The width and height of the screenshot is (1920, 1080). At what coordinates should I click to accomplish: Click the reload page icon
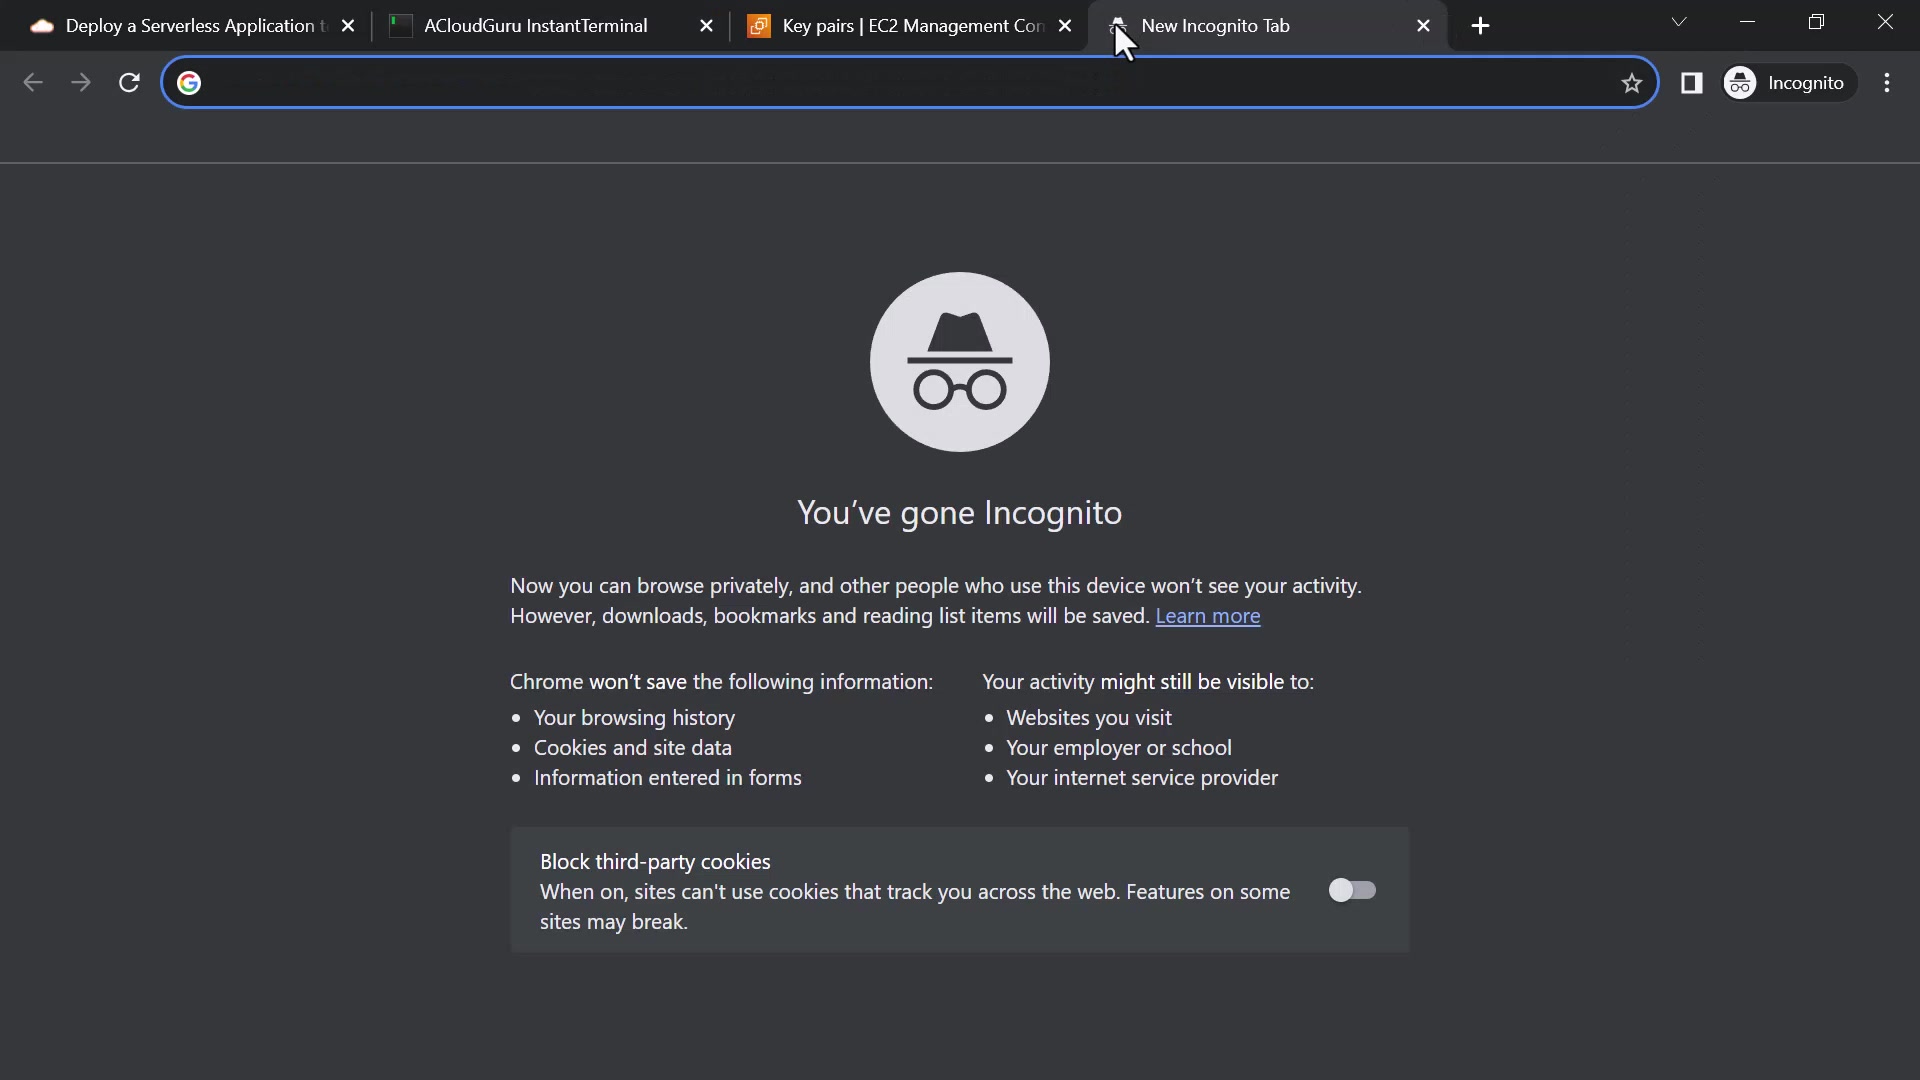[129, 83]
